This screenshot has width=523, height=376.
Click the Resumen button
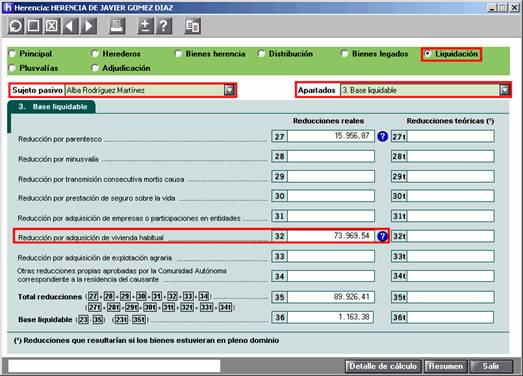click(446, 366)
